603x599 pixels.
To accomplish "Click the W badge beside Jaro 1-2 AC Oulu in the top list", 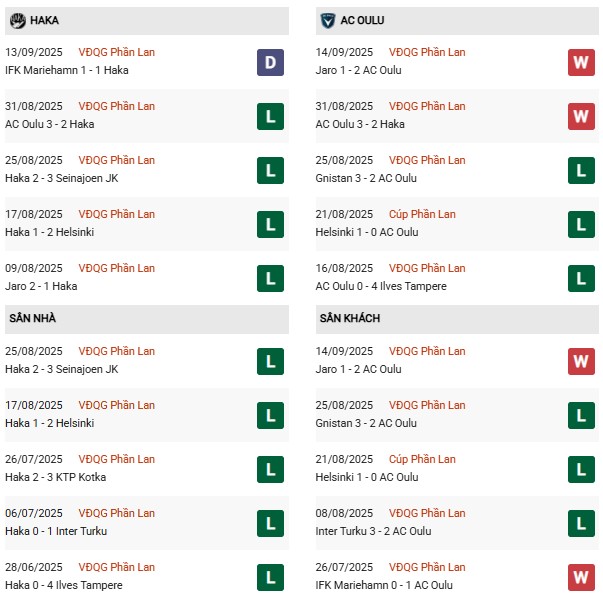I will click(581, 62).
